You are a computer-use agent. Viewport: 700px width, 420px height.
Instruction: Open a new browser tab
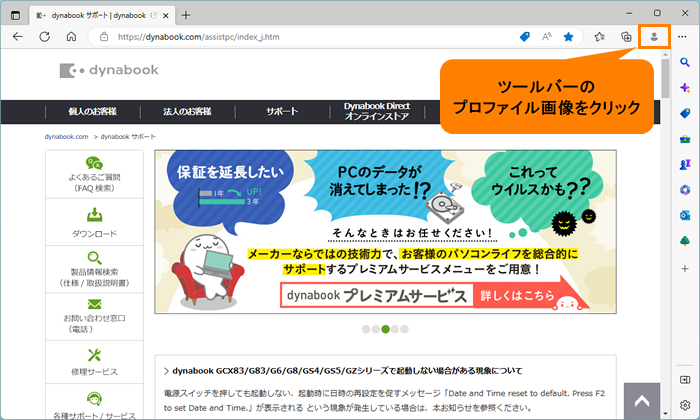186,15
